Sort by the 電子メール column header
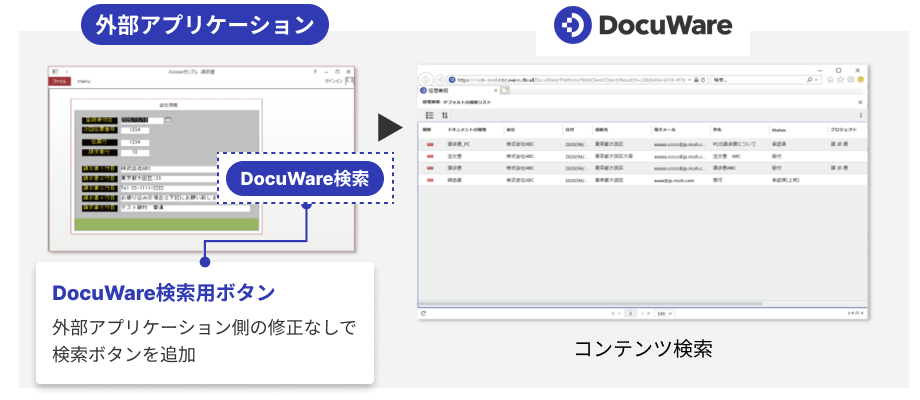920x400 pixels. (664, 129)
